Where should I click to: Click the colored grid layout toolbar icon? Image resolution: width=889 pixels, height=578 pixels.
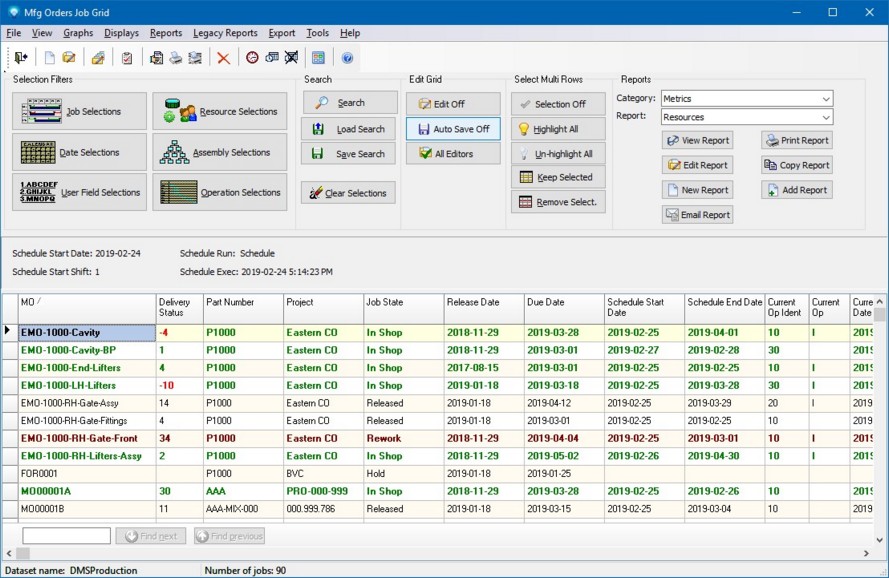[x=318, y=58]
